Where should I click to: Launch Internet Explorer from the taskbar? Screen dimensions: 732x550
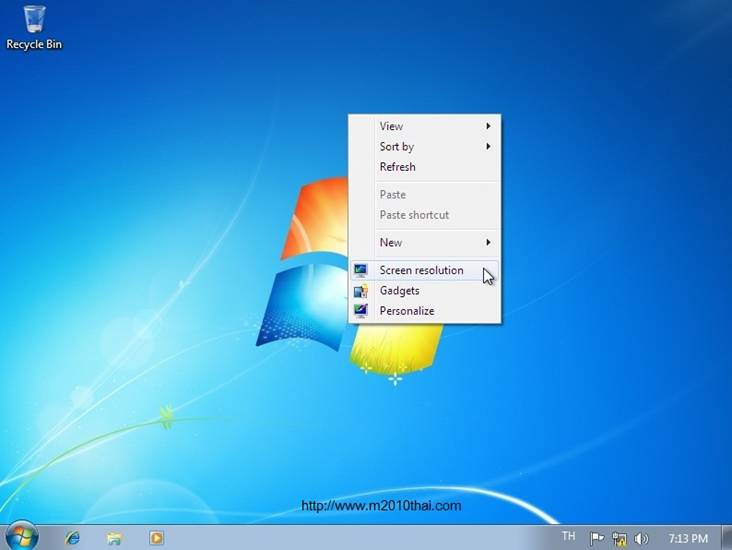click(x=72, y=538)
